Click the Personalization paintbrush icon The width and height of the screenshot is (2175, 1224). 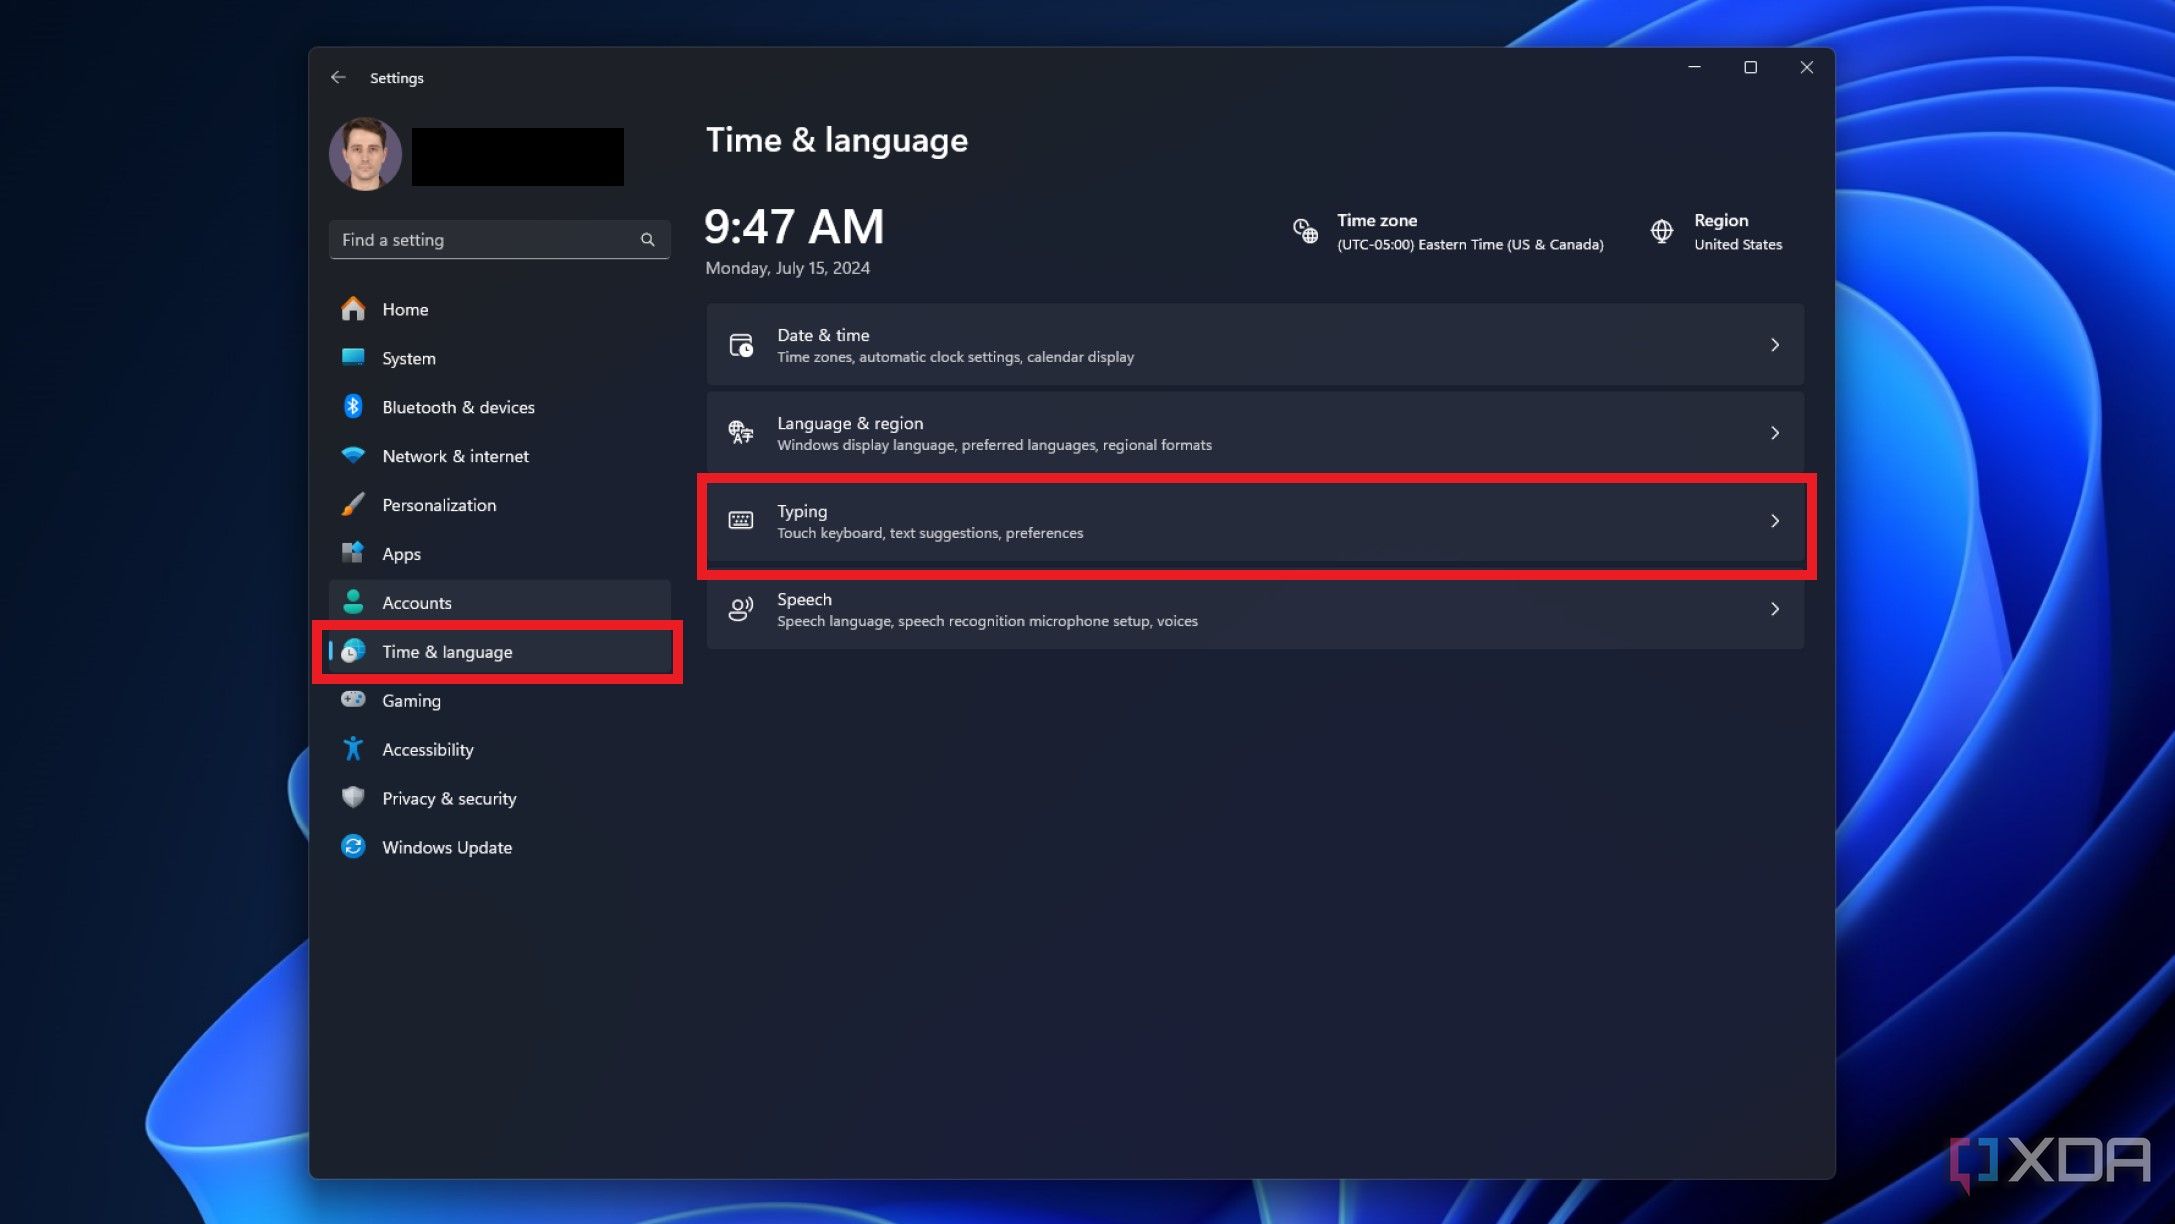pyautogui.click(x=353, y=504)
